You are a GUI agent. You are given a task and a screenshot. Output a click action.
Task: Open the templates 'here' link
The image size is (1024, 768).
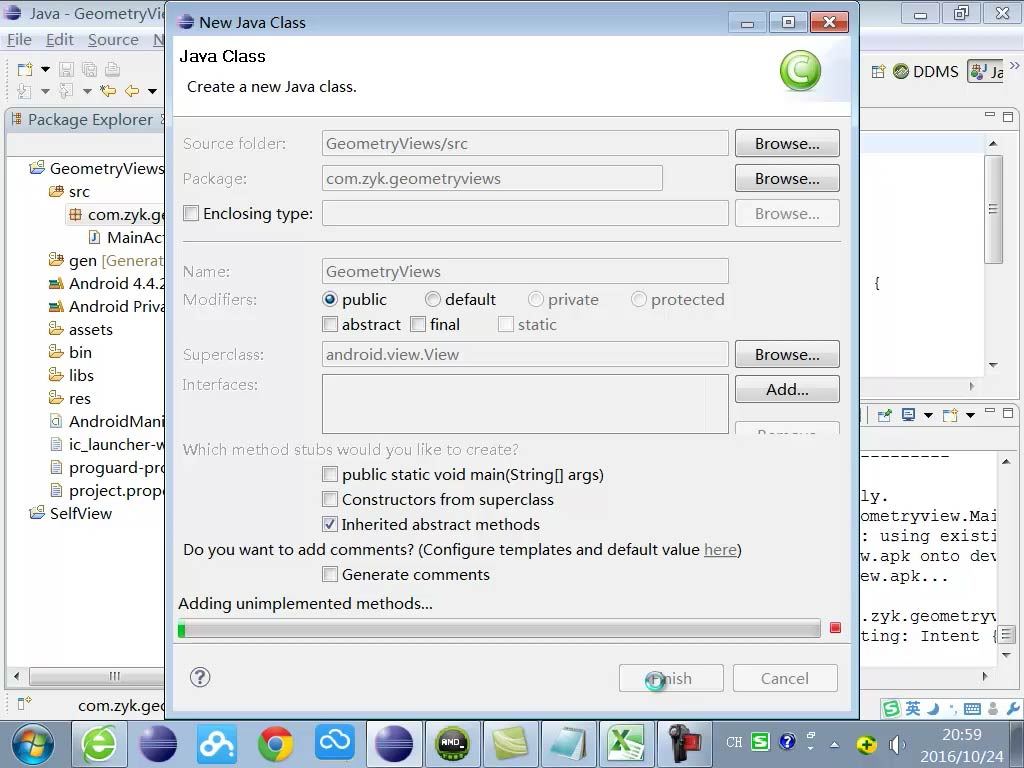tap(720, 549)
